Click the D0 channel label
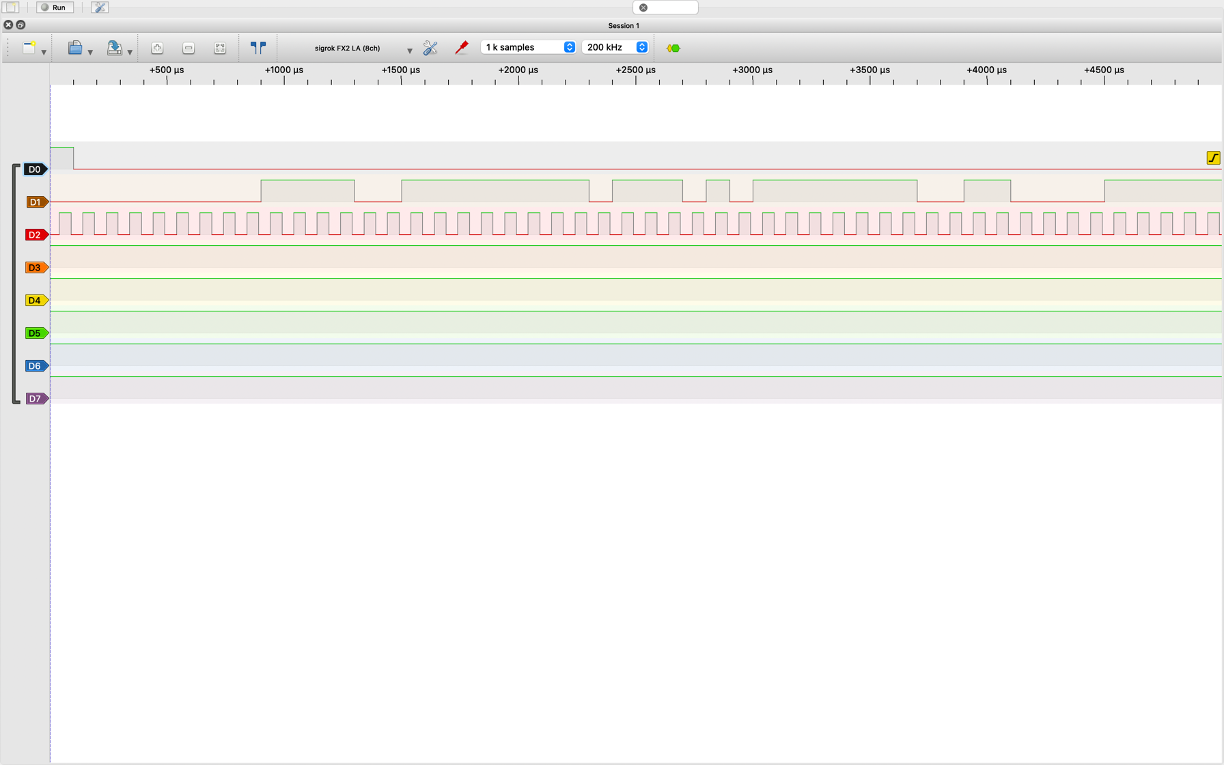The height and width of the screenshot is (766, 1224). [x=35, y=170]
